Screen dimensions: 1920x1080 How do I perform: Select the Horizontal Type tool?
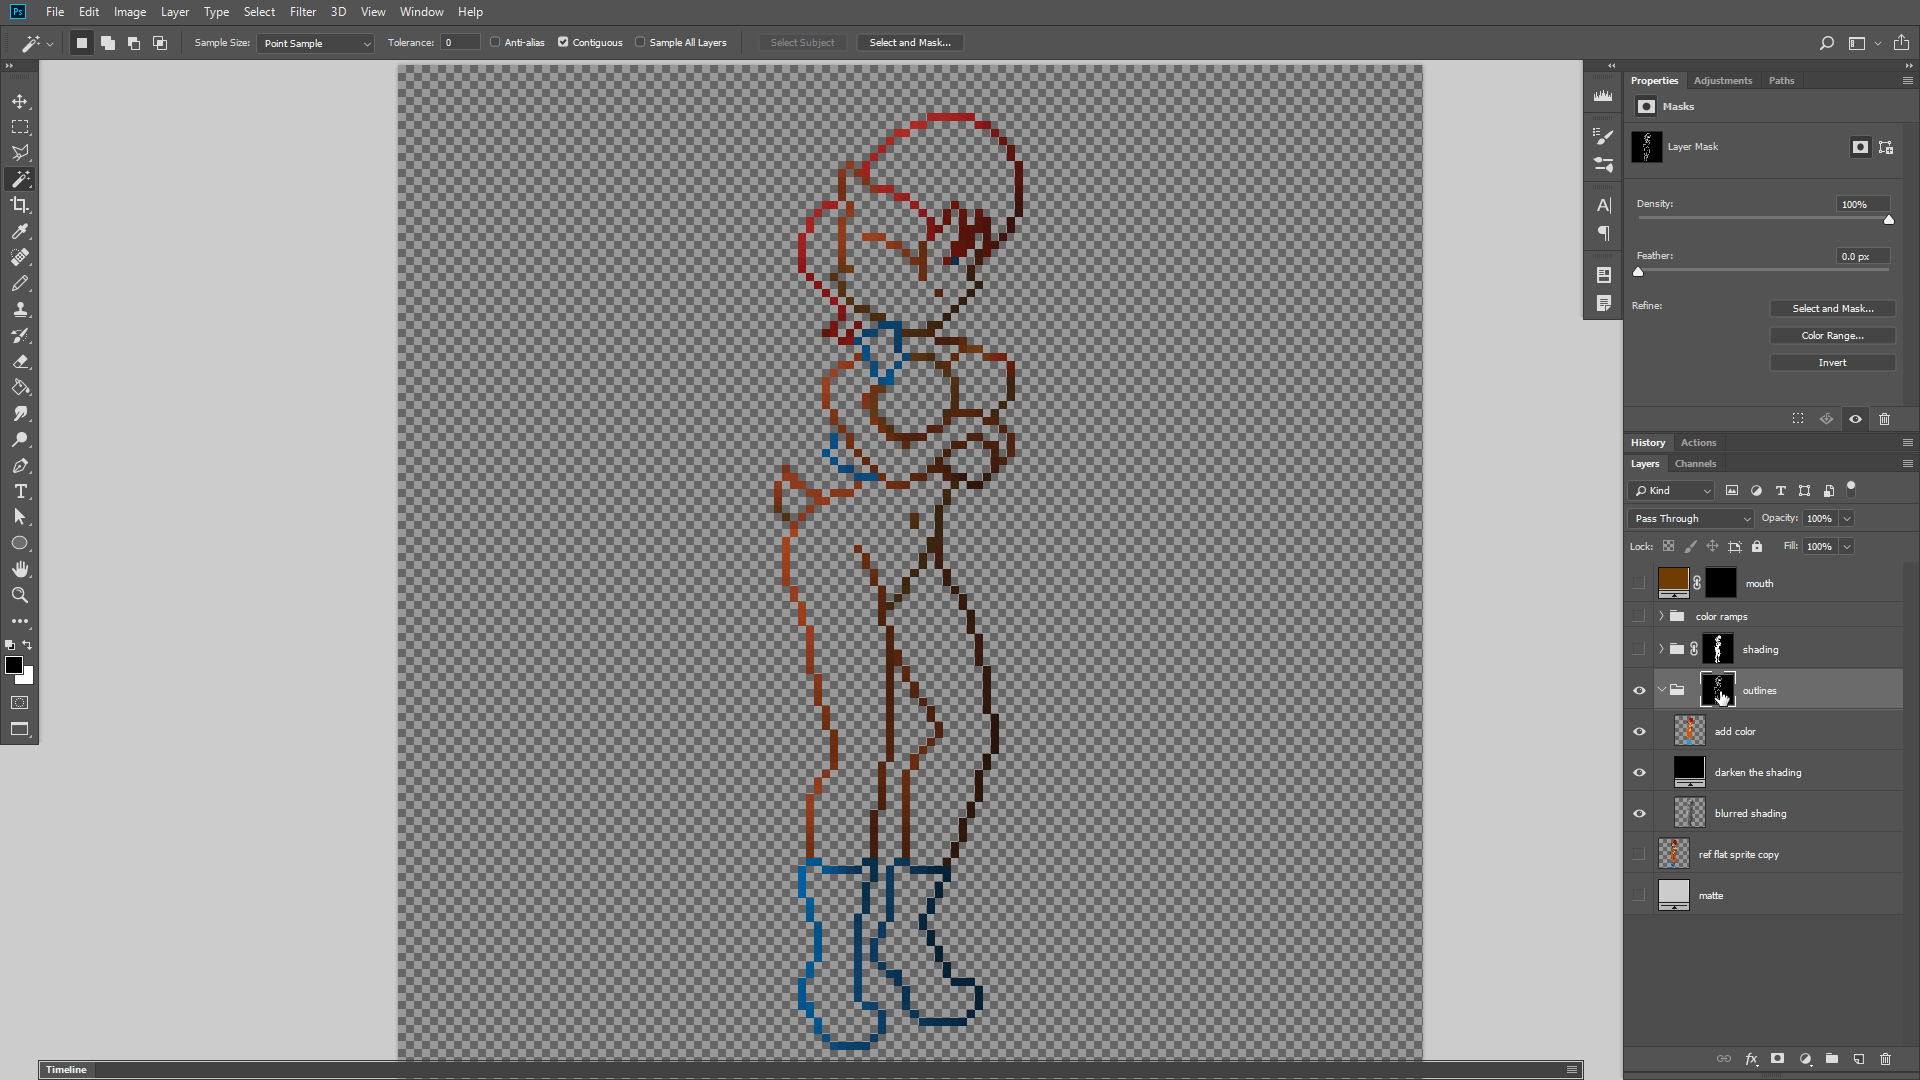click(x=20, y=491)
